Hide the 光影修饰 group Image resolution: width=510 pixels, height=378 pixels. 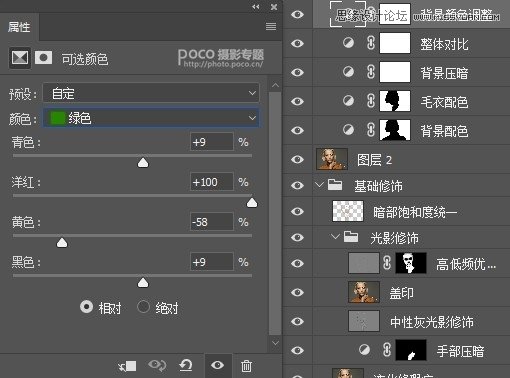point(297,237)
